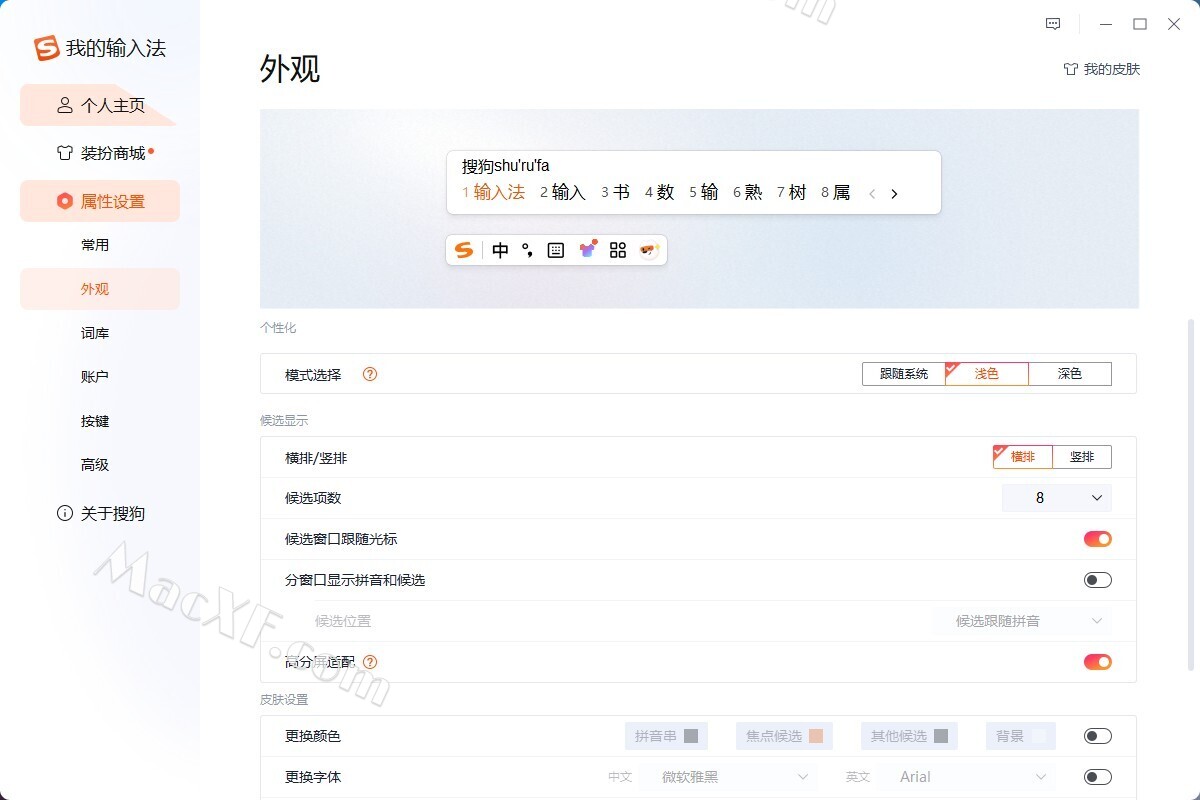Open 关于搜狗 page
The height and width of the screenshot is (800, 1200).
(100, 513)
